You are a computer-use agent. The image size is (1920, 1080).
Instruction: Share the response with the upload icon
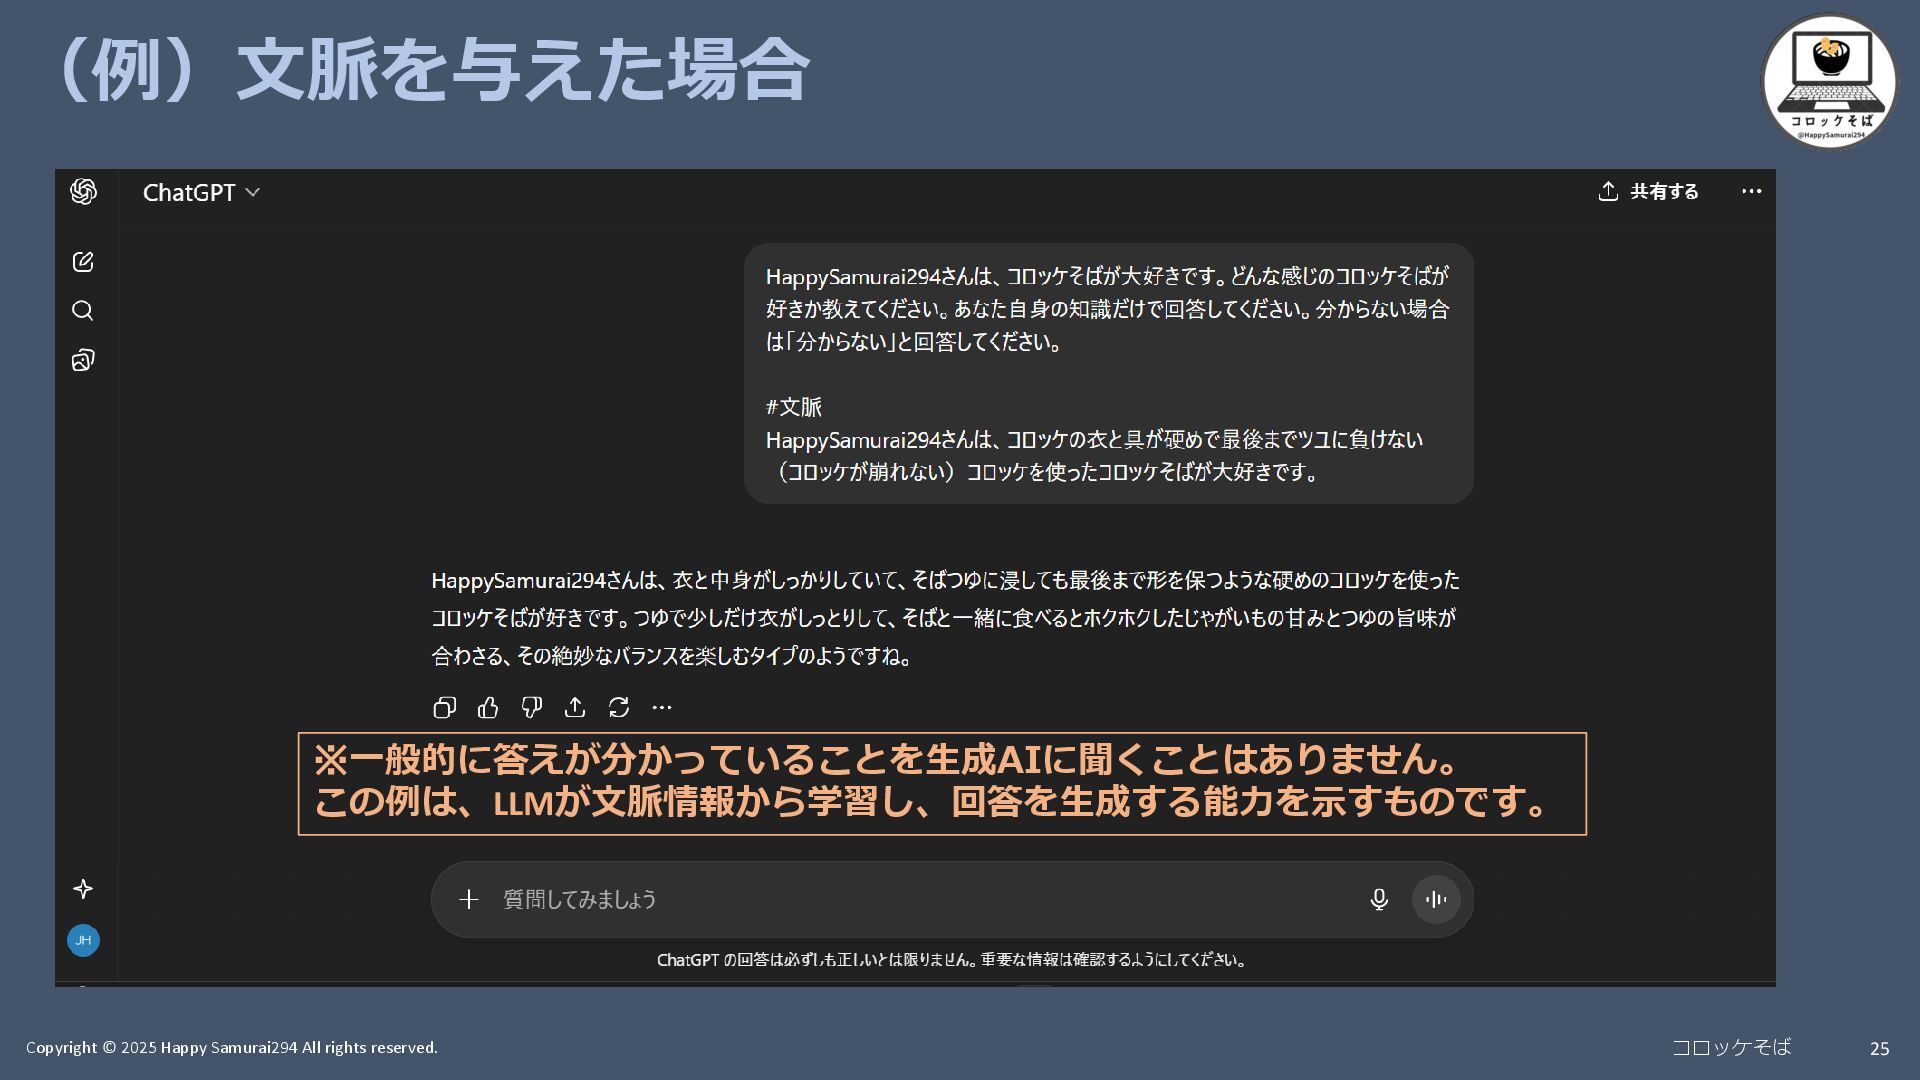click(575, 708)
